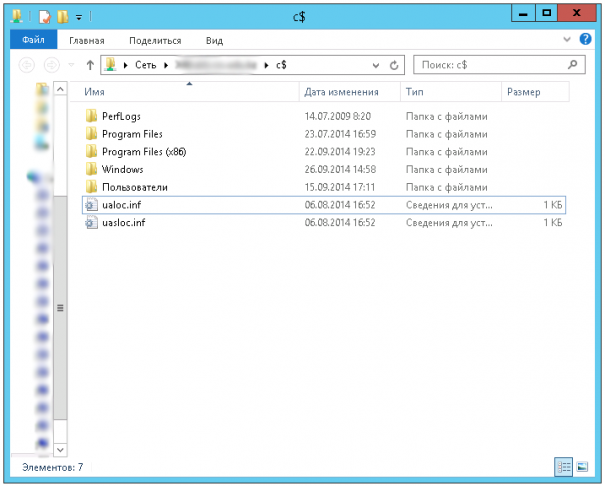Image resolution: width=605 pixels, height=486 pixels.
Task: Click the Поиск: c$ search field
Action: coord(490,65)
